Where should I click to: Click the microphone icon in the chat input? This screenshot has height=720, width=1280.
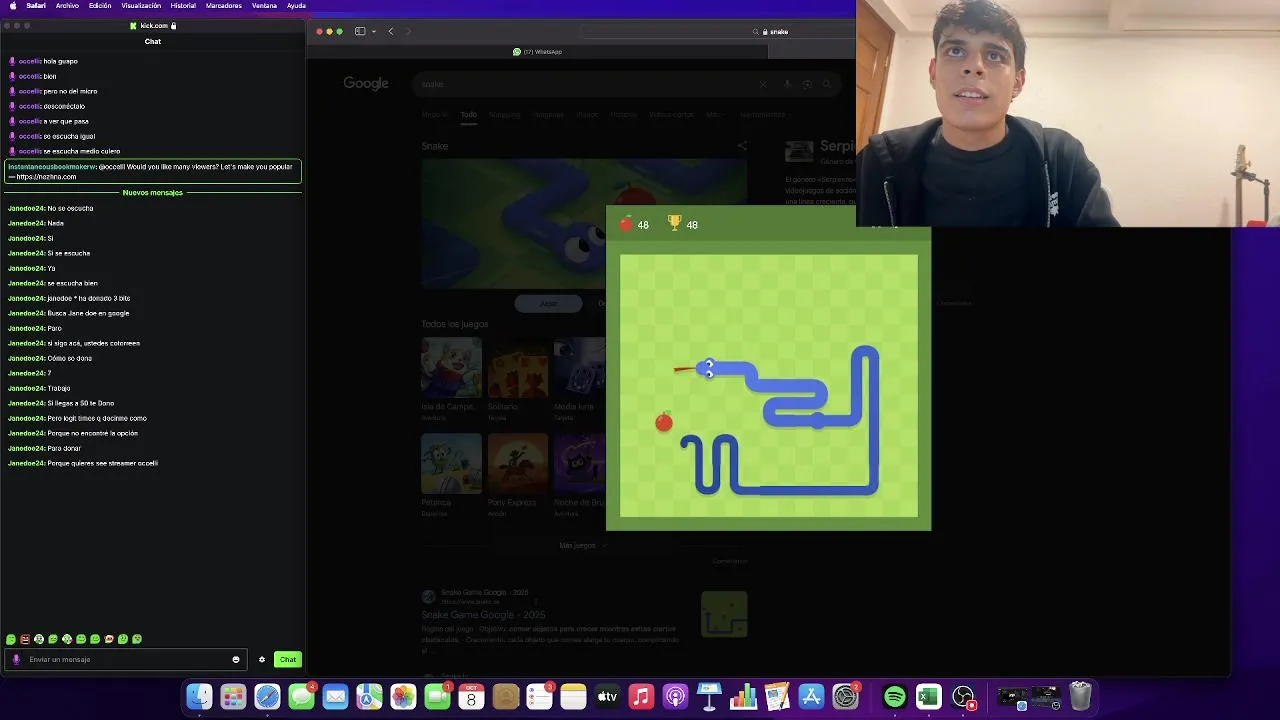tap(16, 659)
